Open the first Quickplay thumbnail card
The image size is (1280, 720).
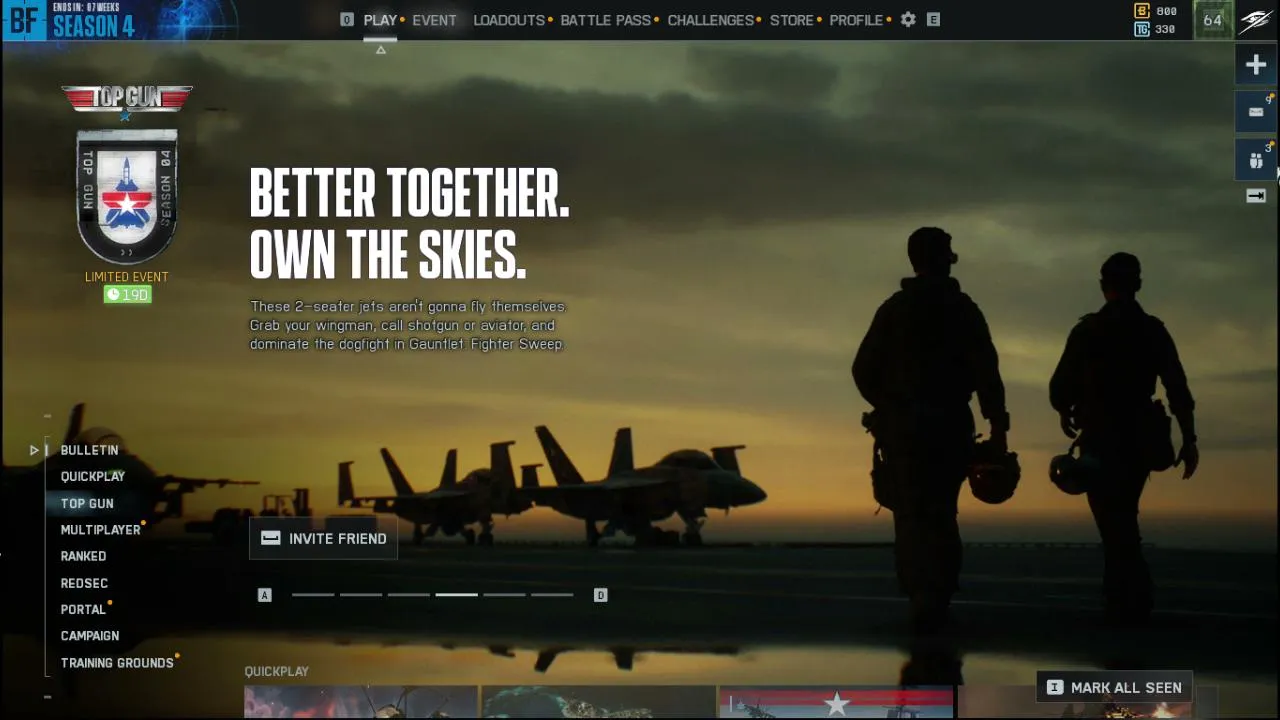pyautogui.click(x=361, y=702)
